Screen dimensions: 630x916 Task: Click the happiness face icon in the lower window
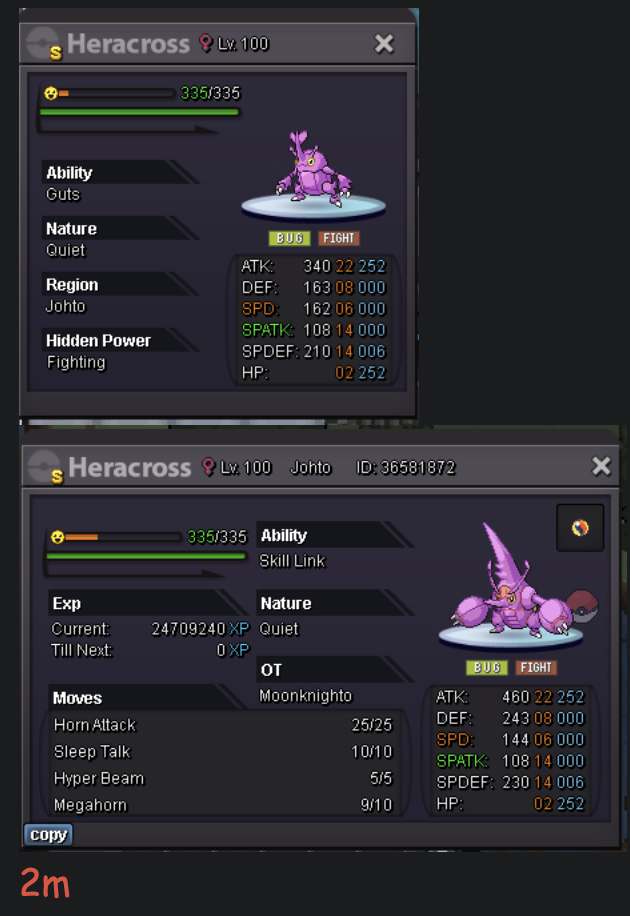point(57,537)
